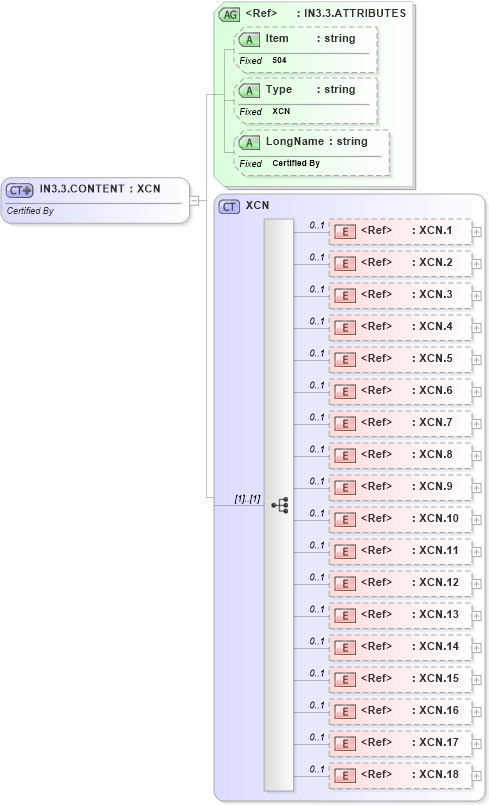Expand the XCN.18 element

477,776
